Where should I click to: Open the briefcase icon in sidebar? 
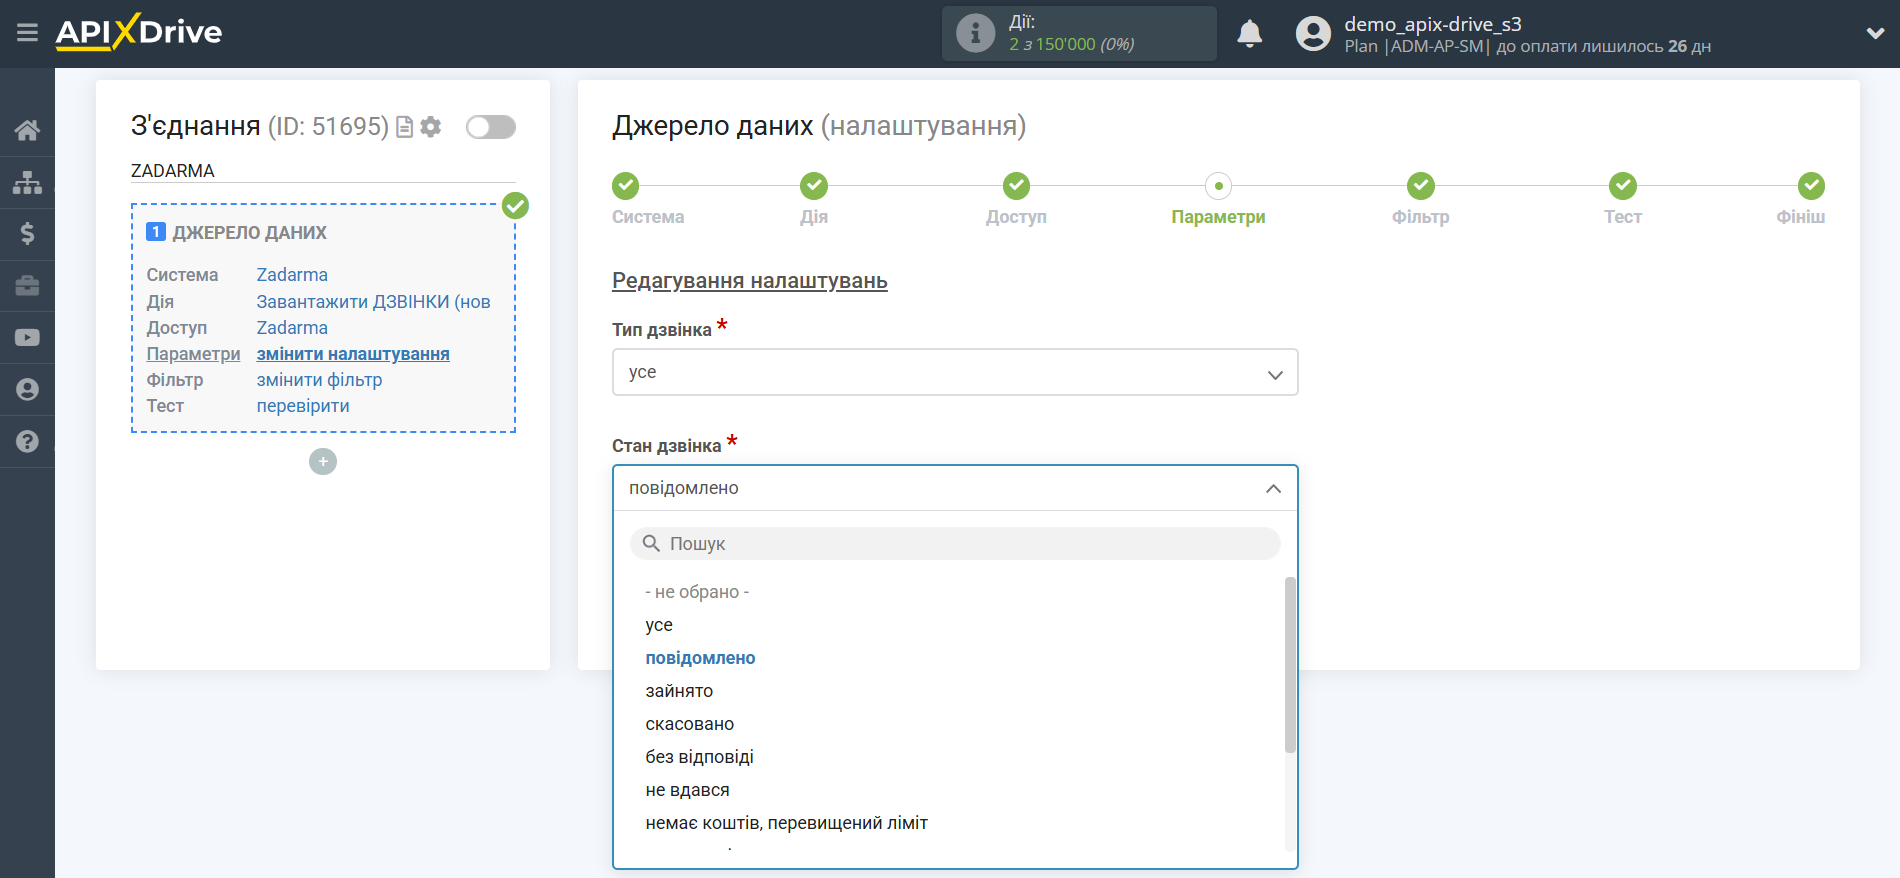[27, 286]
